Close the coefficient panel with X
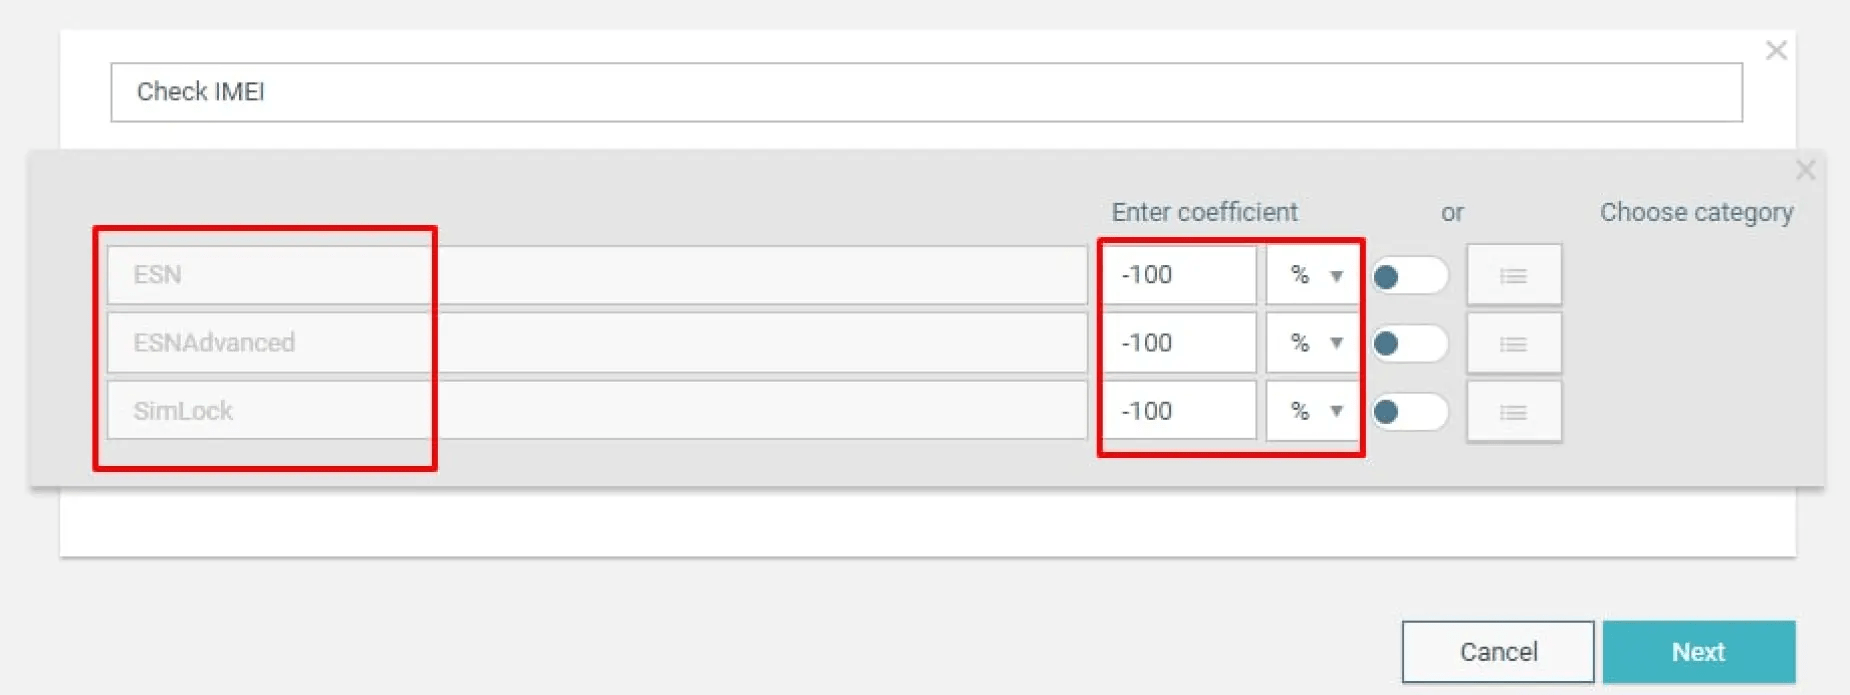1850x695 pixels. (x=1805, y=170)
